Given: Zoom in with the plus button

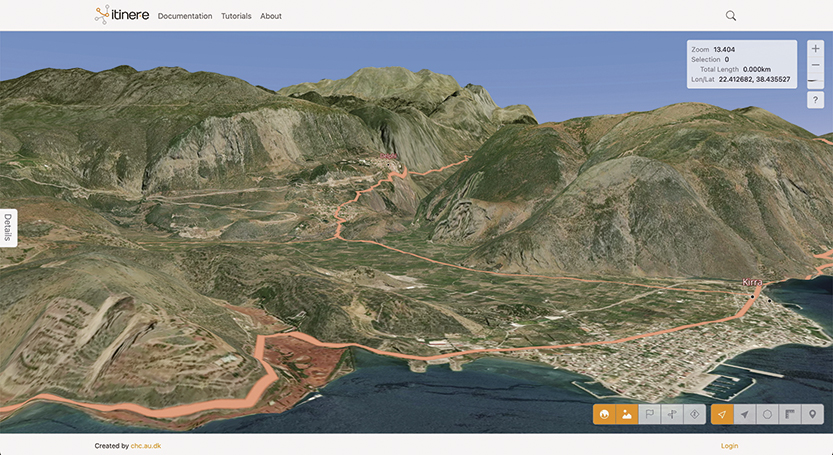Looking at the screenshot, I should coord(815,49).
